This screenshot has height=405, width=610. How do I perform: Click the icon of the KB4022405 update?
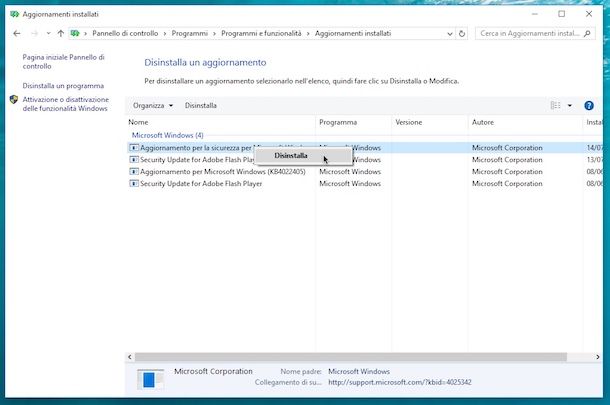[134, 172]
